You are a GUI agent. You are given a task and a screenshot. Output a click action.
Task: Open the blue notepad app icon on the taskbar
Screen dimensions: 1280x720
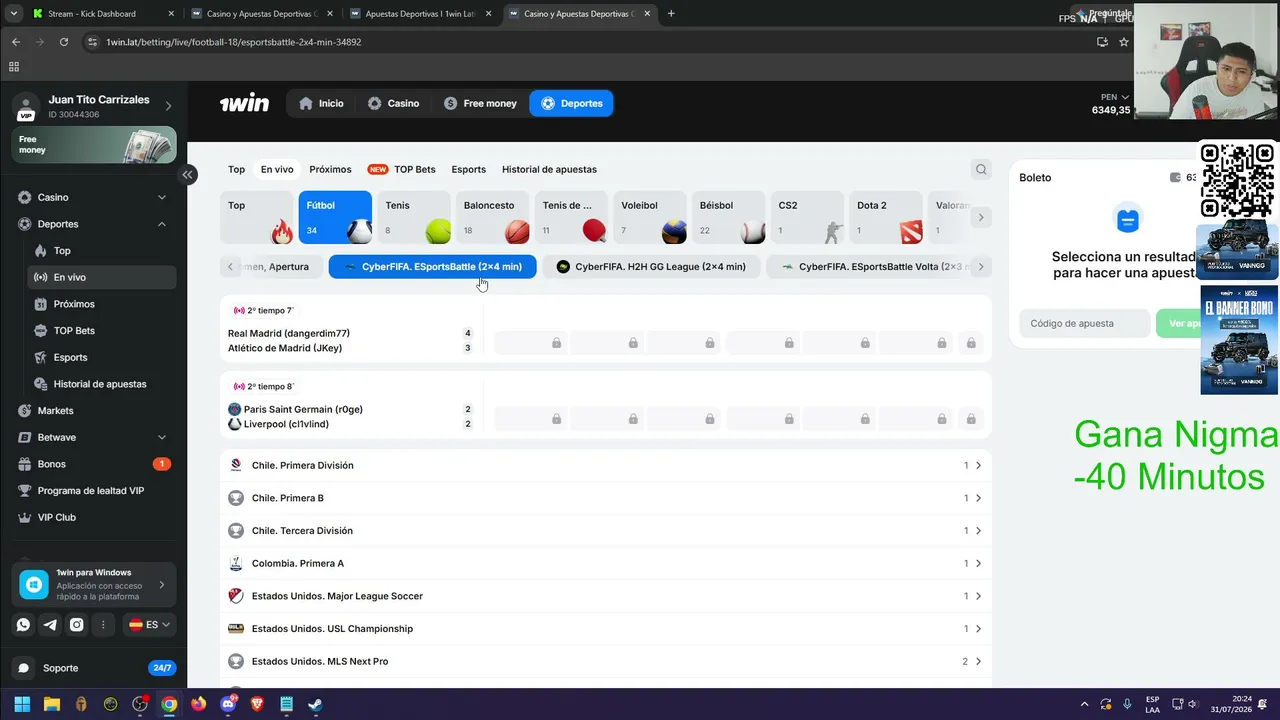286,704
